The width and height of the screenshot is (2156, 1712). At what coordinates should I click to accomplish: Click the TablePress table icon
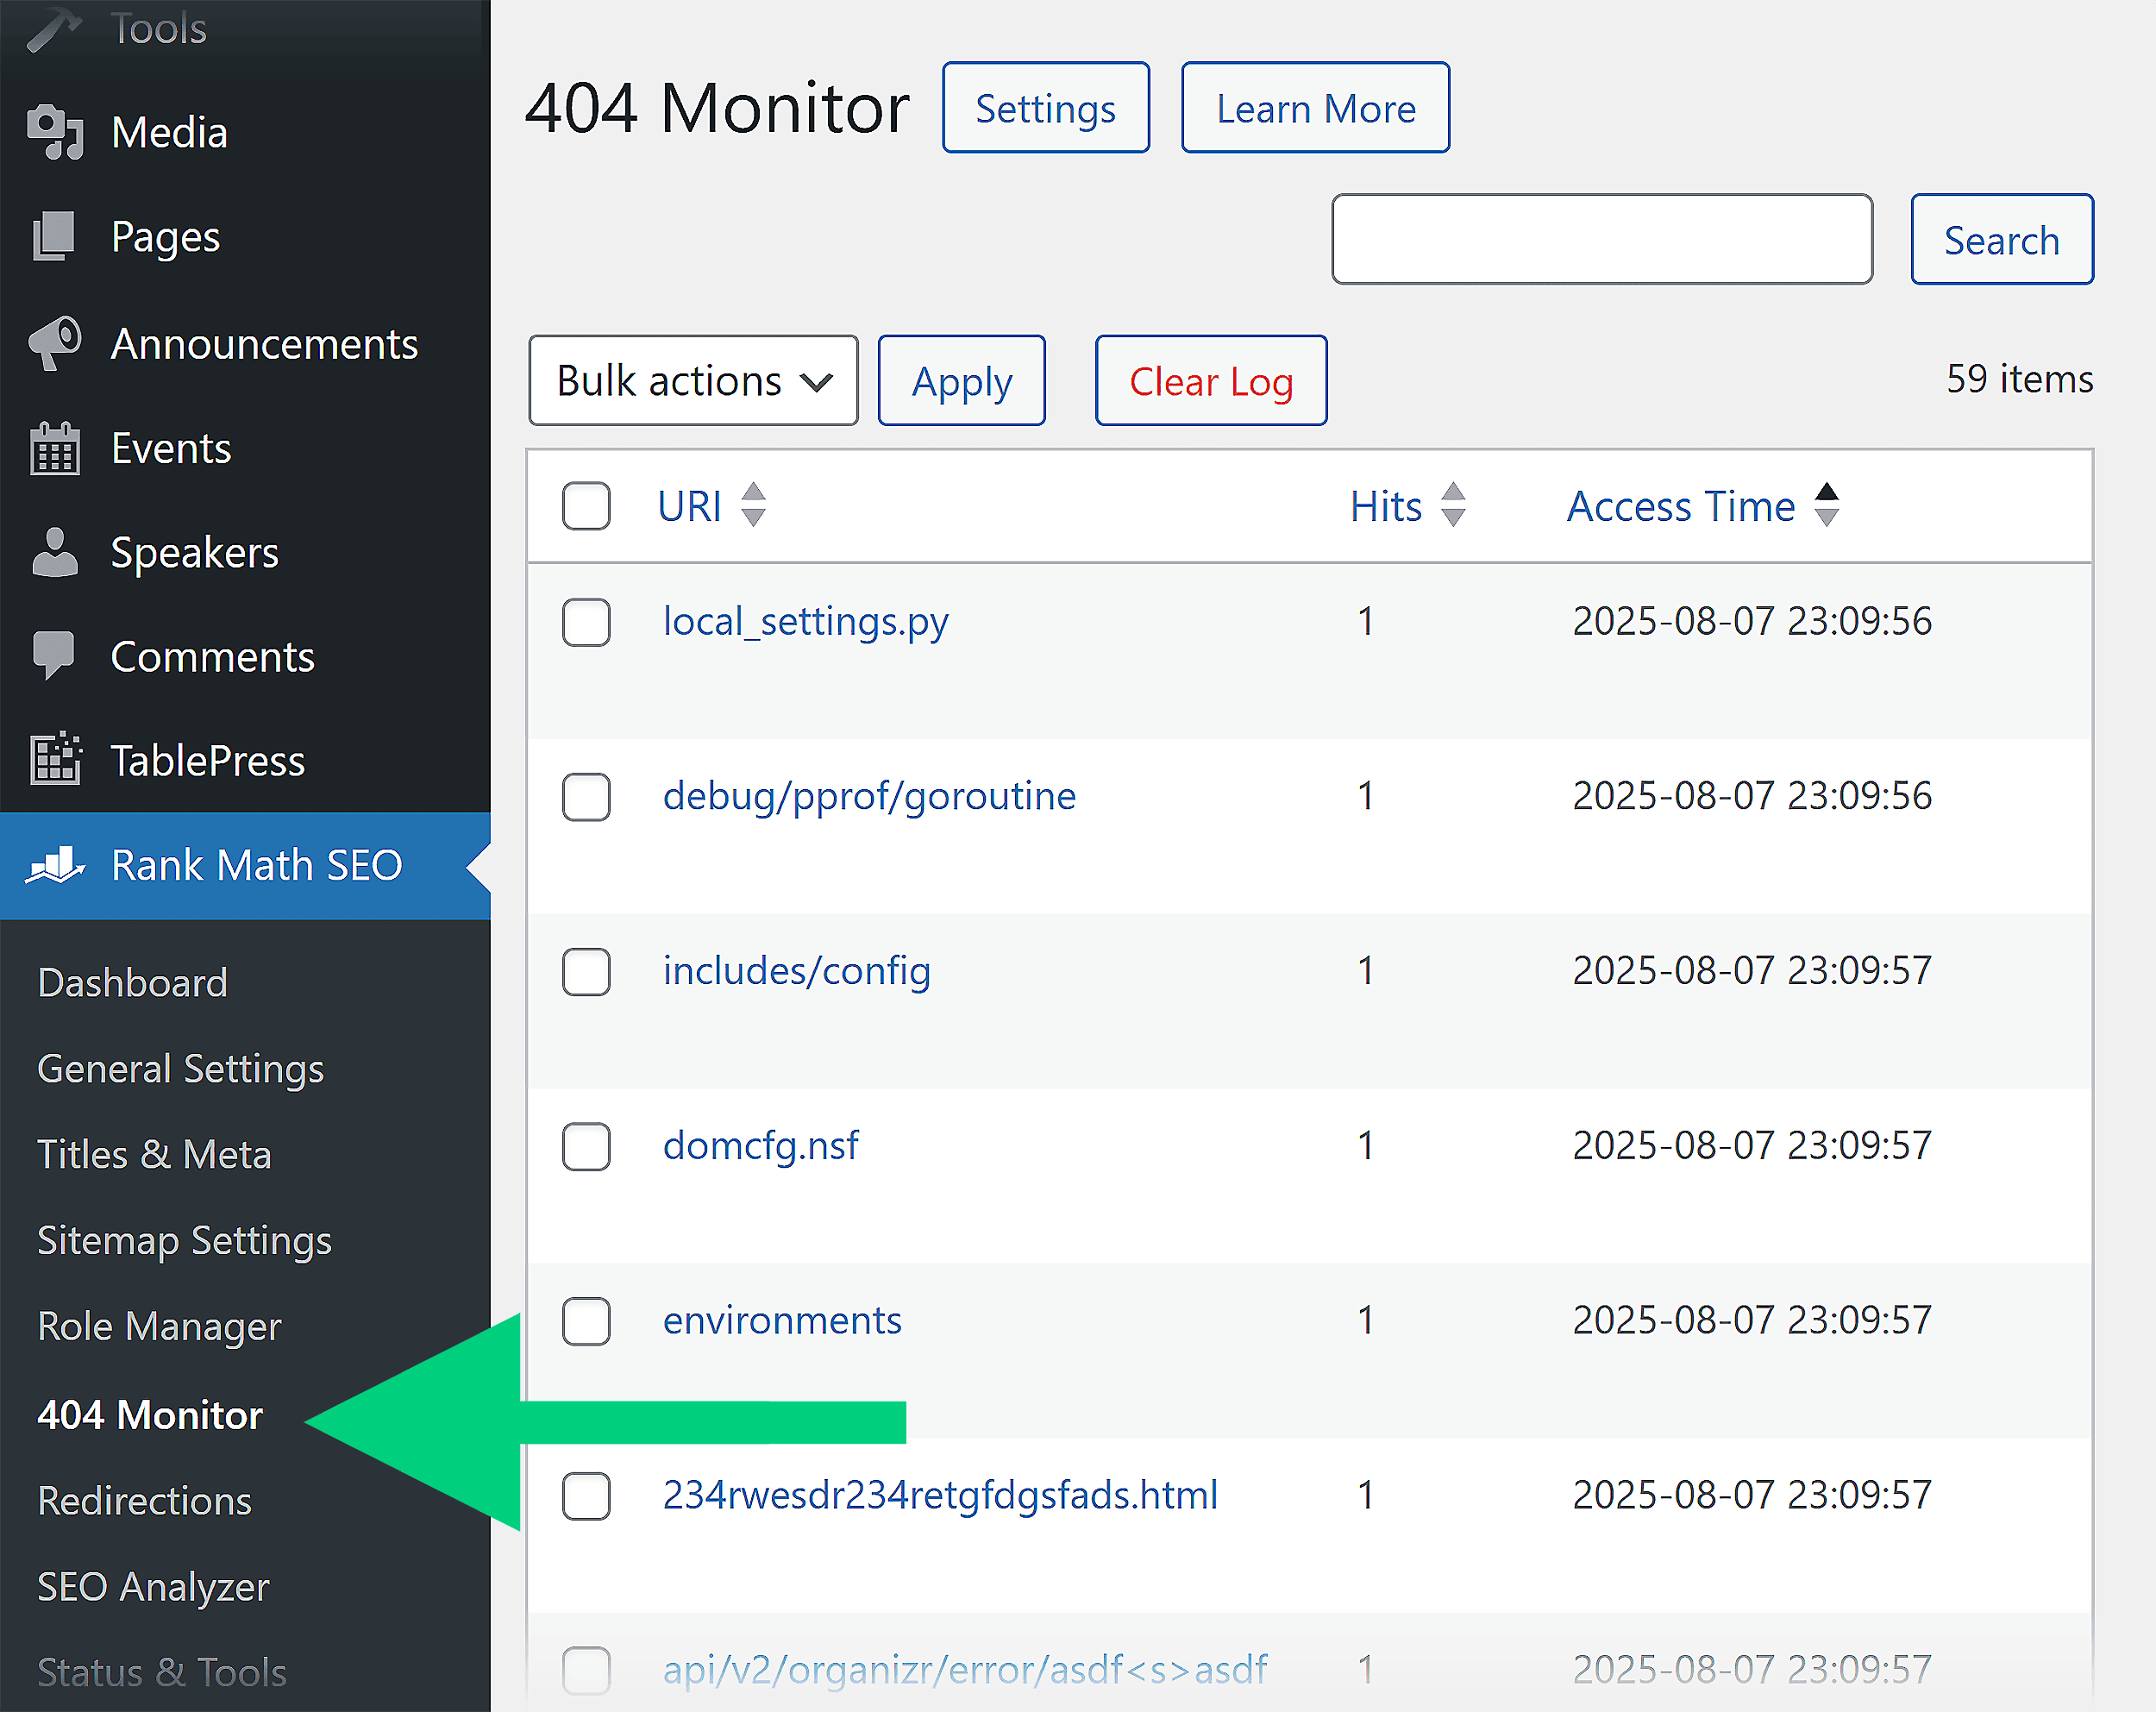[x=55, y=760]
